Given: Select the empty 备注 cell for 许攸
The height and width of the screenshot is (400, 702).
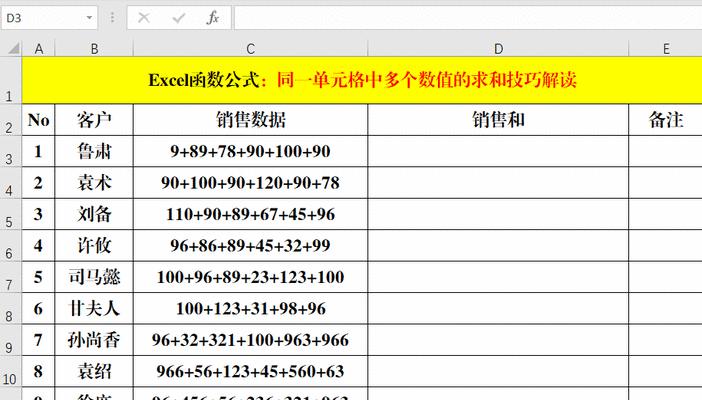Looking at the screenshot, I should (x=666, y=245).
